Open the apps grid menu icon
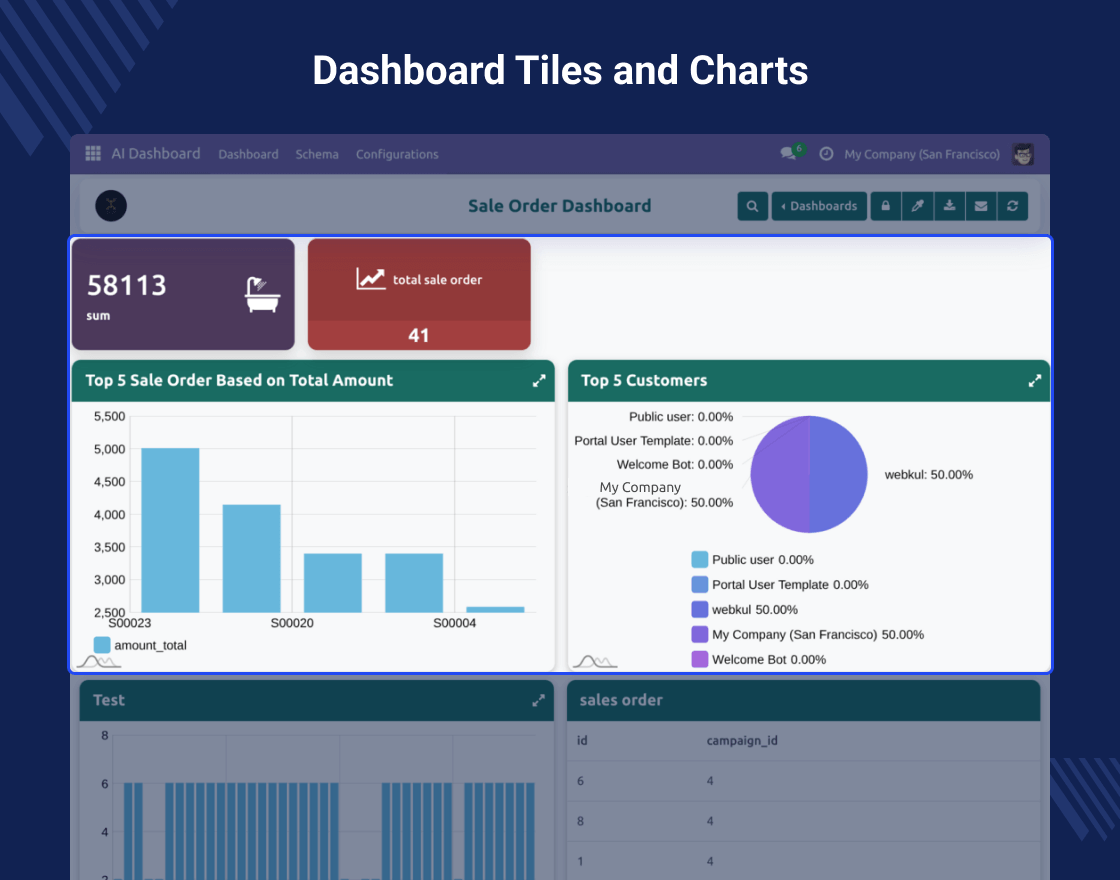The image size is (1120, 880). tap(93, 154)
